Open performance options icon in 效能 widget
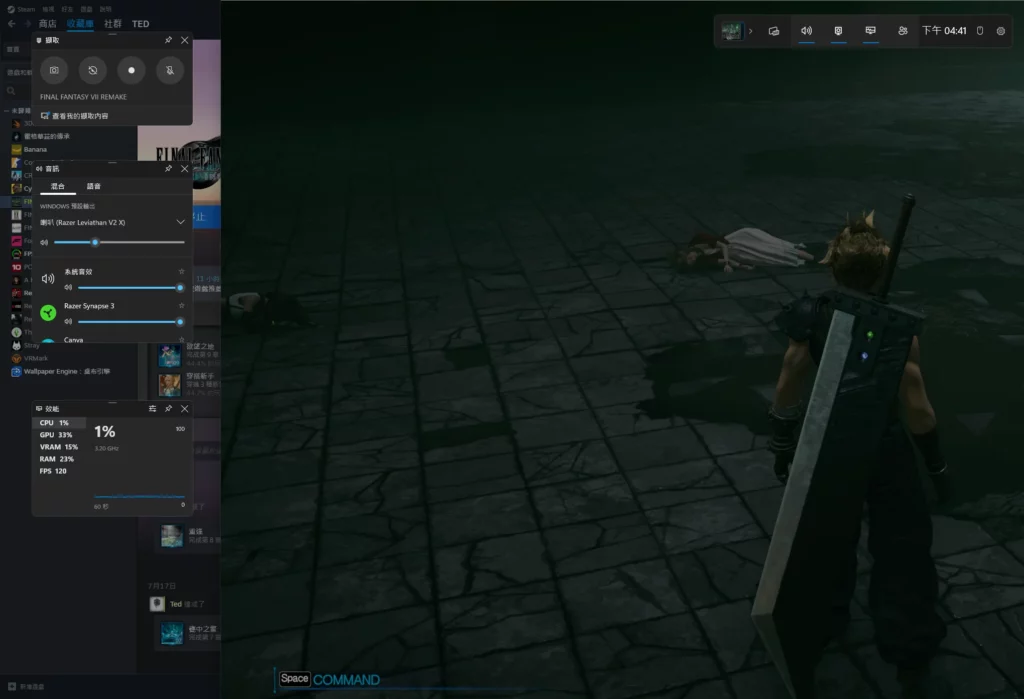The height and width of the screenshot is (699, 1024). click(152, 409)
